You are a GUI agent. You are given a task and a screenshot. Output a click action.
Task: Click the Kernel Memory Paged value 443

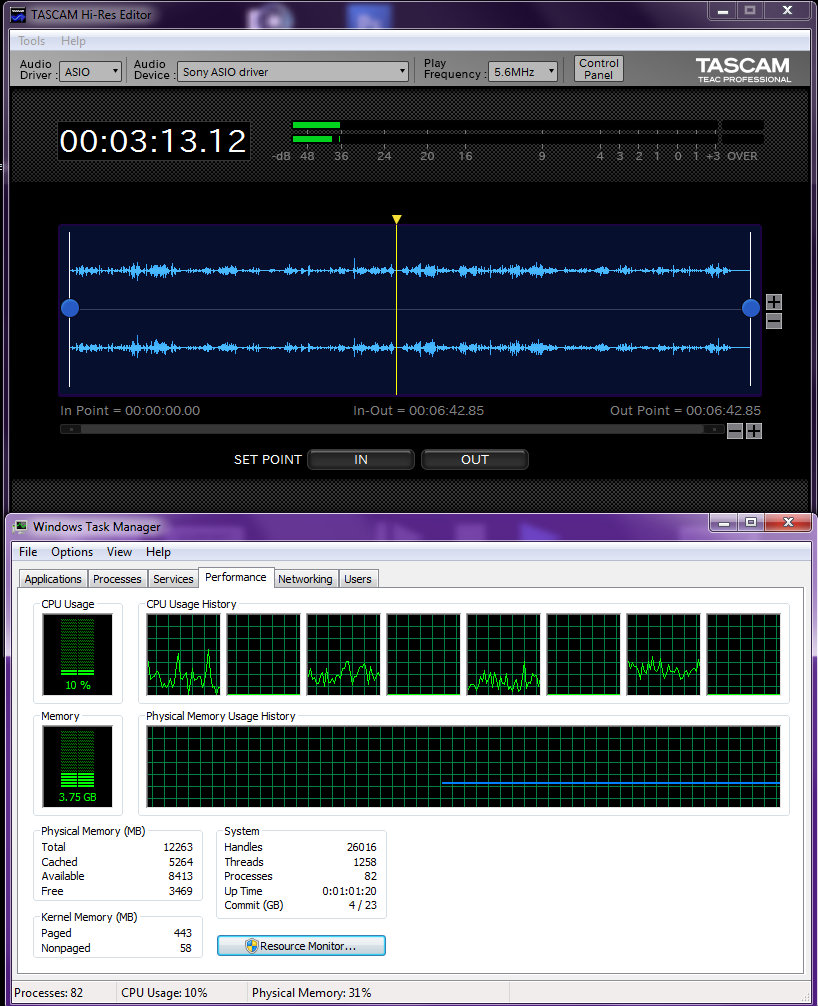click(183, 933)
